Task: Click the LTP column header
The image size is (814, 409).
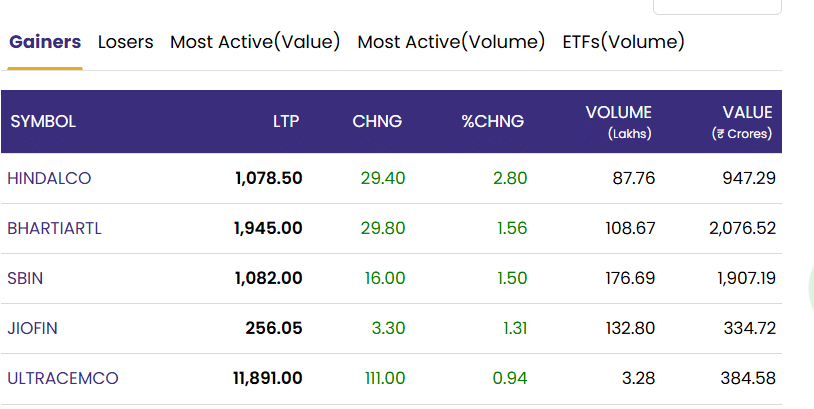Action: [286, 121]
